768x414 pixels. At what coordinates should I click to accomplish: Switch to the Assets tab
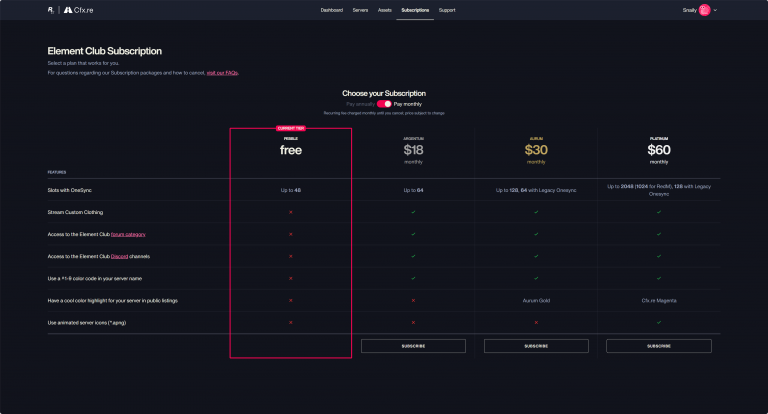pyautogui.click(x=385, y=10)
